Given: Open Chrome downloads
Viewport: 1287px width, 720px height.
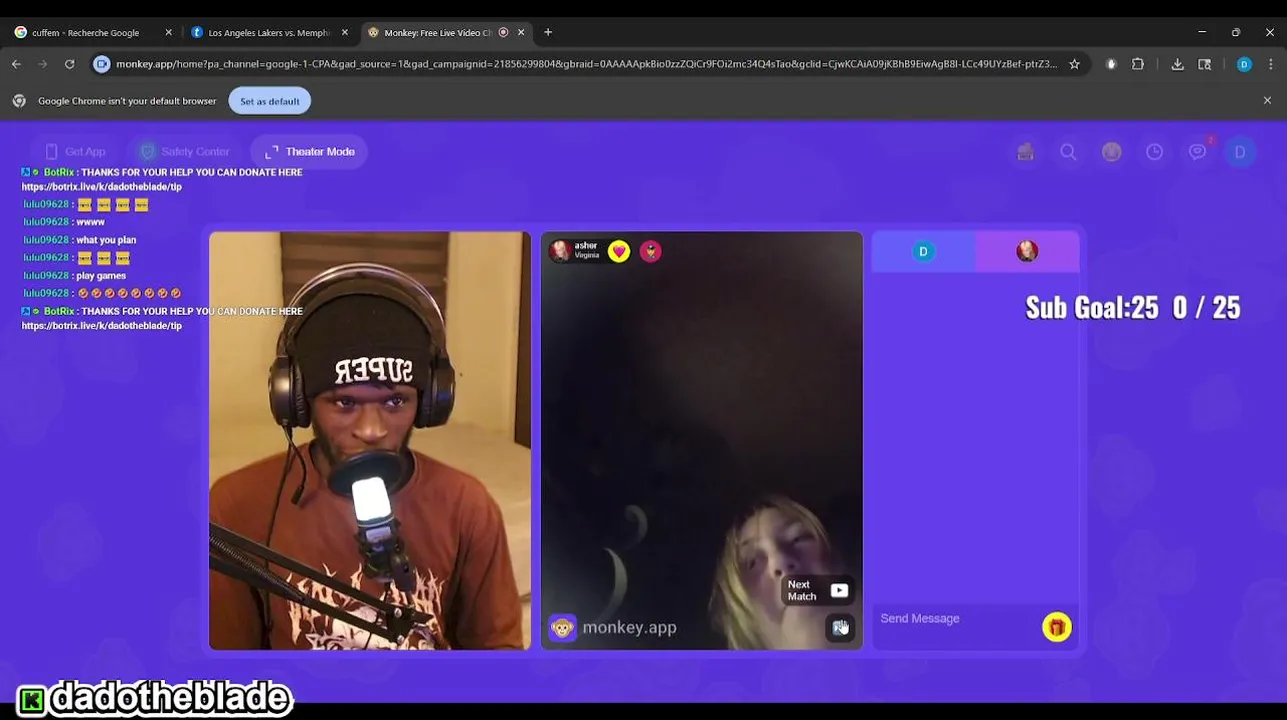Looking at the screenshot, I should tap(1178, 64).
